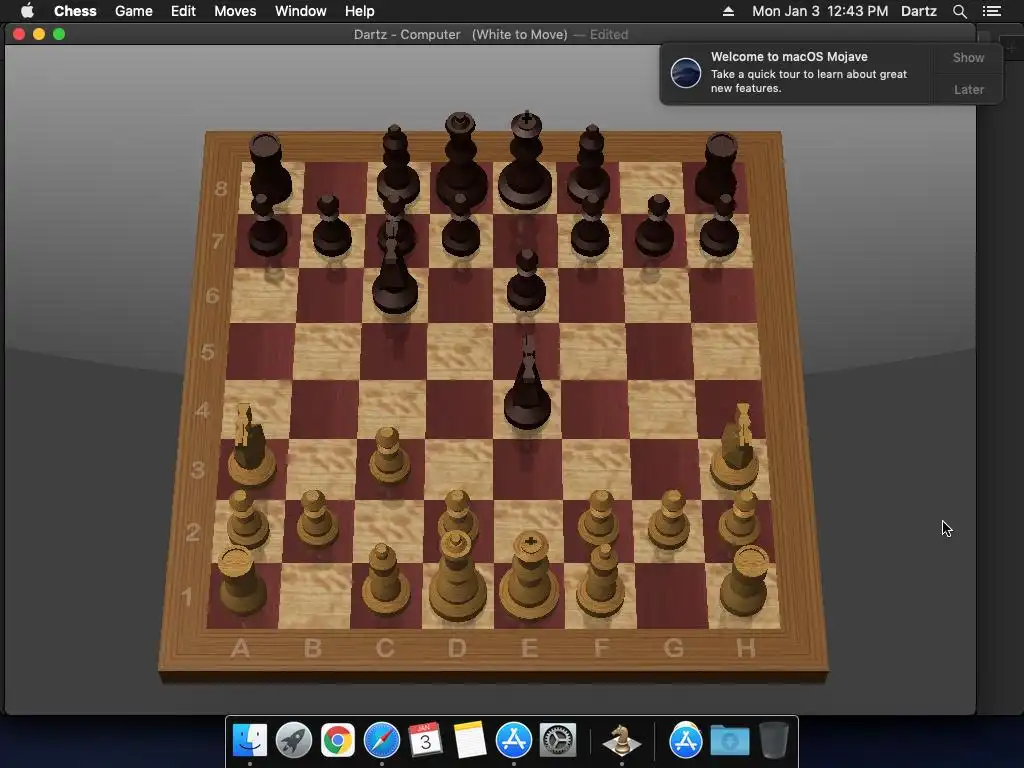Screen dimensions: 1024x768
Task: Select the white bishop on c1
Action: (385, 581)
